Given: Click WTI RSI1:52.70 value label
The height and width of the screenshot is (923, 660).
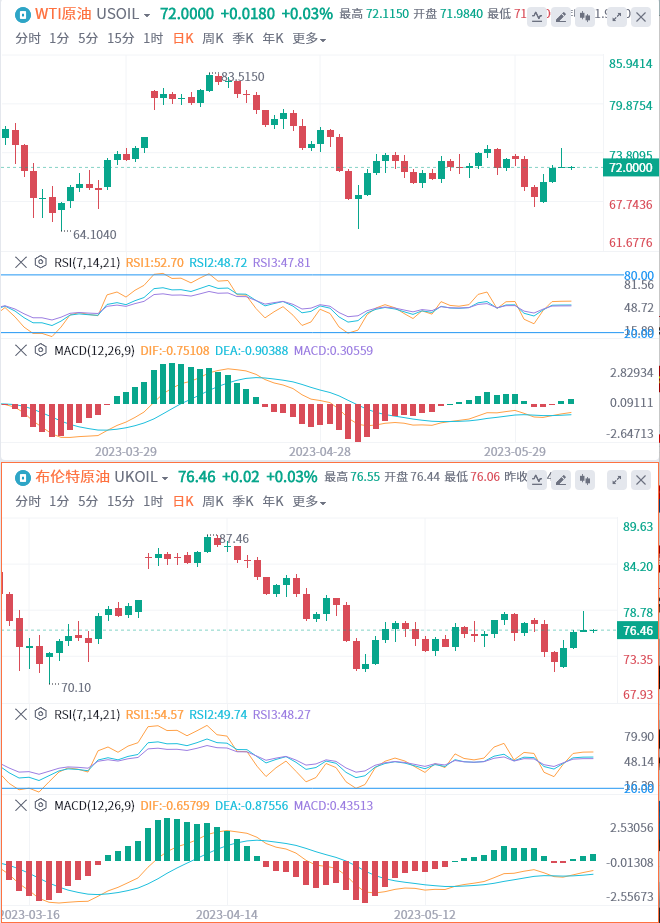Looking at the screenshot, I should click(155, 263).
